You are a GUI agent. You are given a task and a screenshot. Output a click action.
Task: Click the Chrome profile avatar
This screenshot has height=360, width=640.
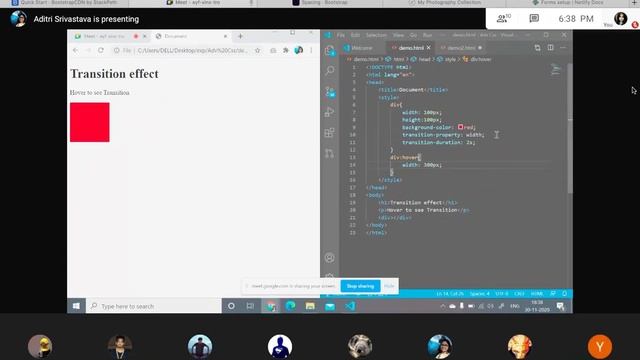pyautogui.click(x=299, y=50)
